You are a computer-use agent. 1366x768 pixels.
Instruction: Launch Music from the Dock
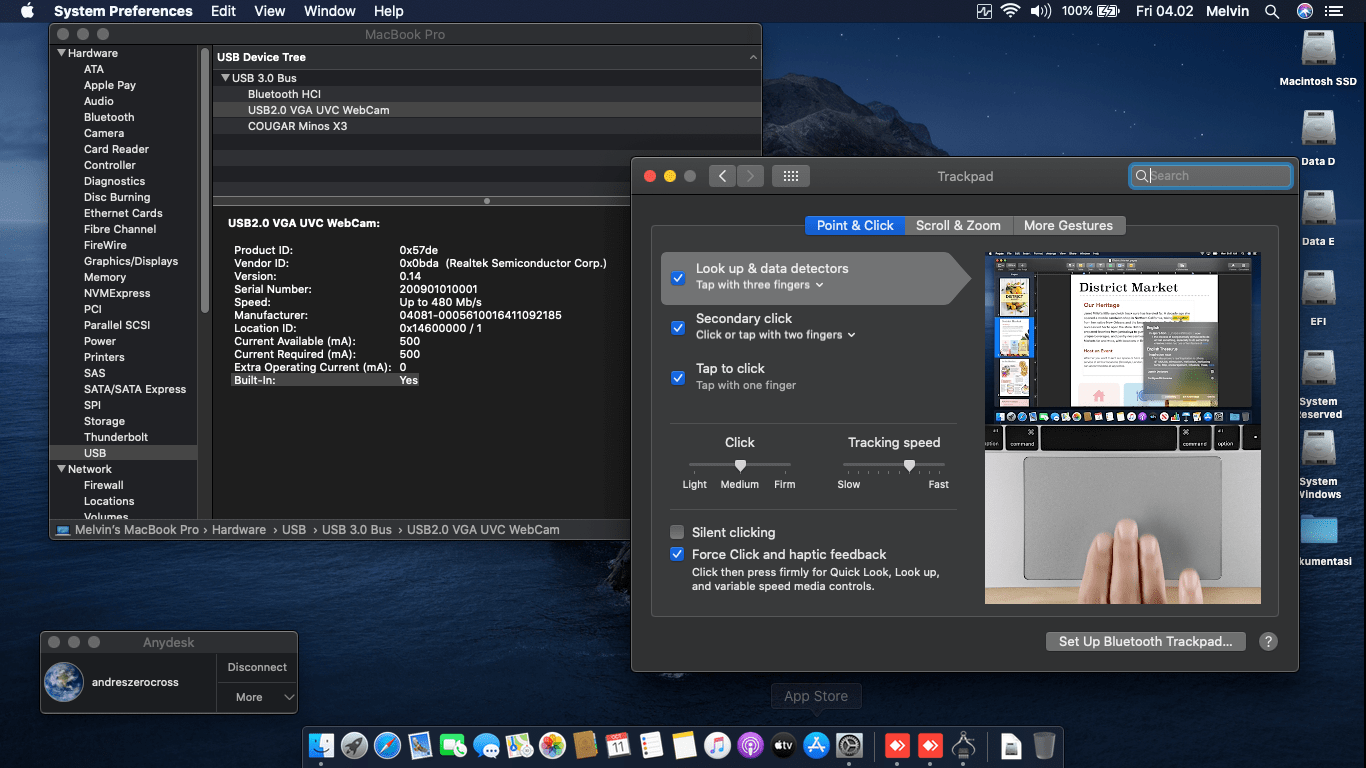tap(717, 745)
